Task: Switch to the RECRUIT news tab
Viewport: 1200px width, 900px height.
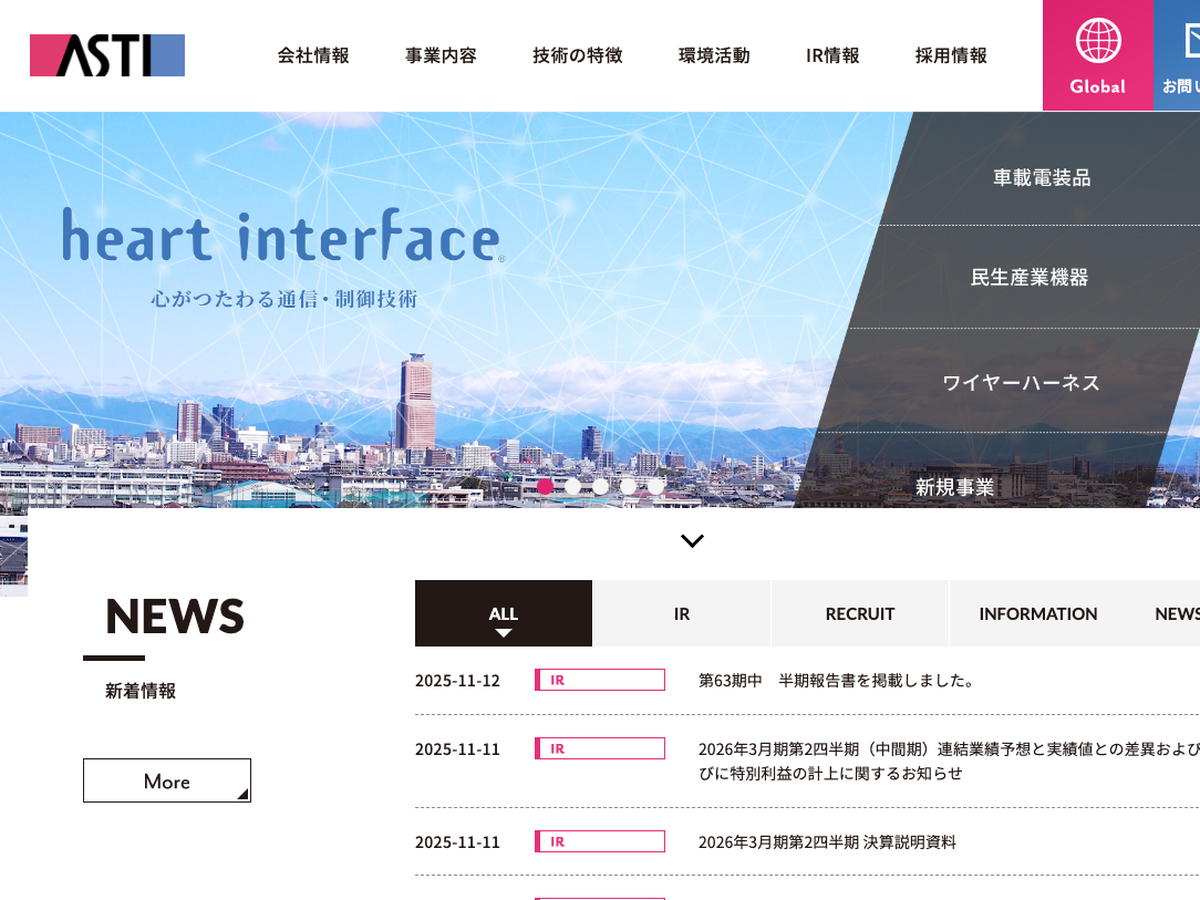Action: click(859, 614)
